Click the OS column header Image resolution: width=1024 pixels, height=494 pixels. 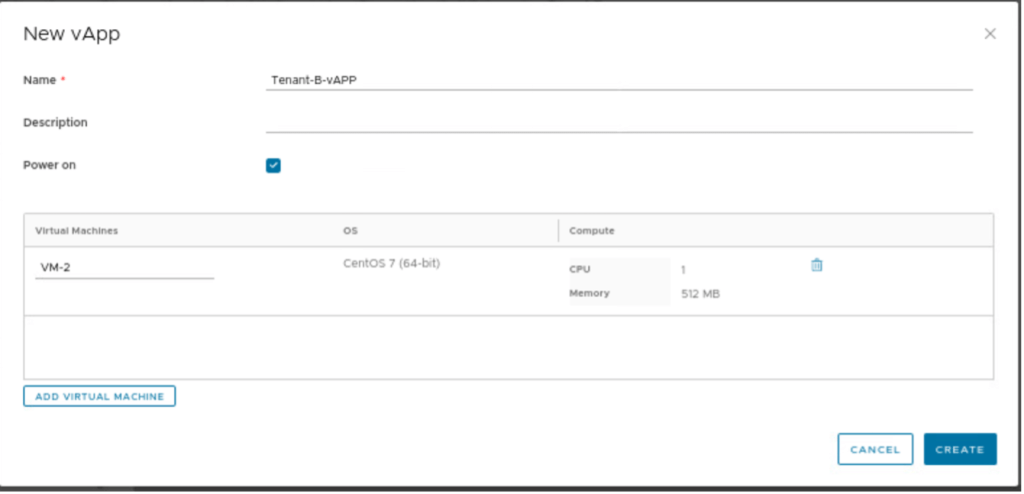tap(350, 231)
